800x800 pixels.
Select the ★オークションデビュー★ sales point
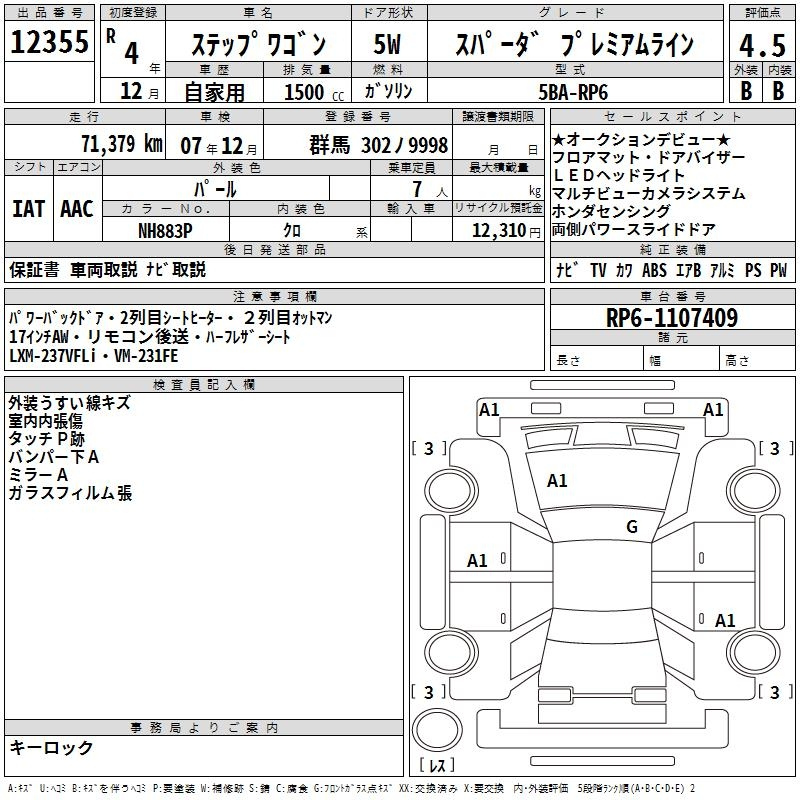pyautogui.click(x=641, y=140)
